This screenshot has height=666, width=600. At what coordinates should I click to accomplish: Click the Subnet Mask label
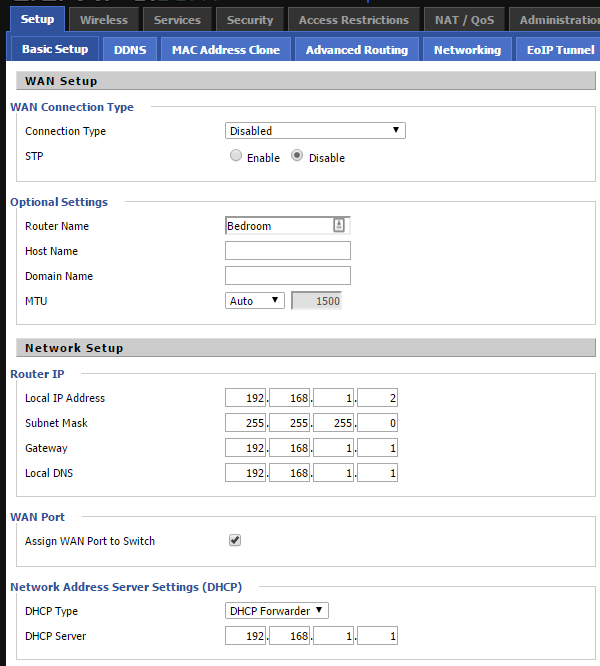pyautogui.click(x=56, y=423)
